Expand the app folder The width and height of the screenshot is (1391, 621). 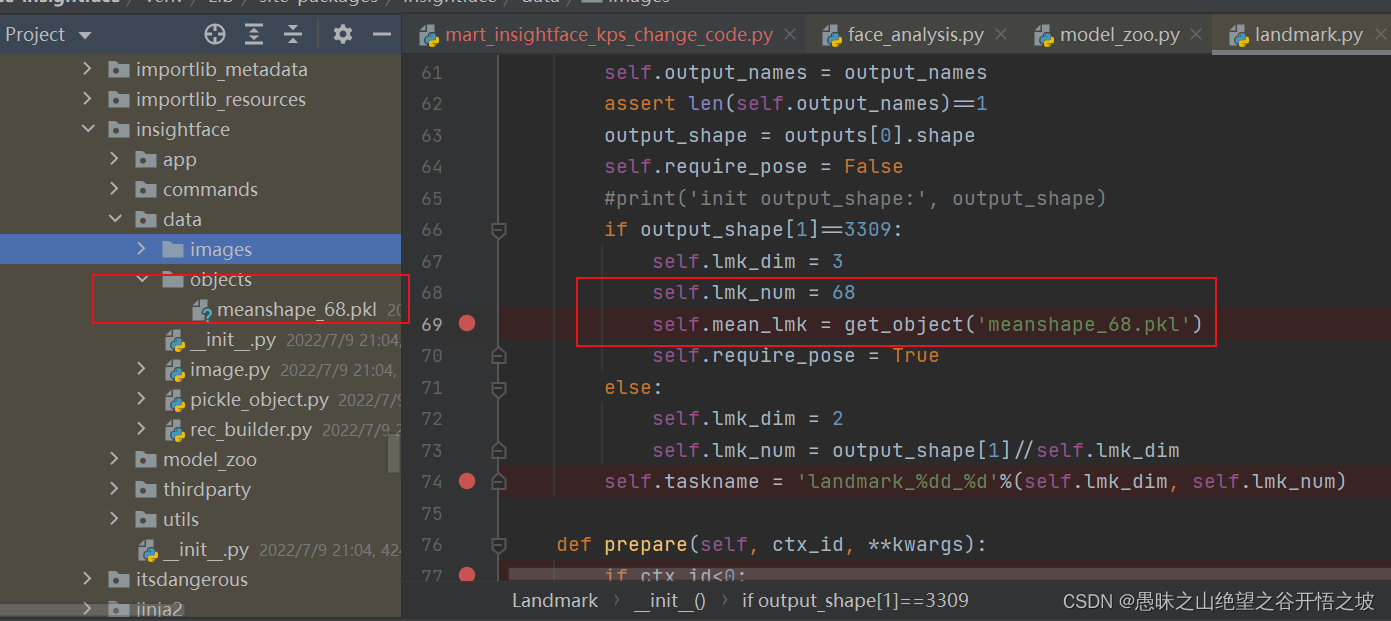(115, 159)
